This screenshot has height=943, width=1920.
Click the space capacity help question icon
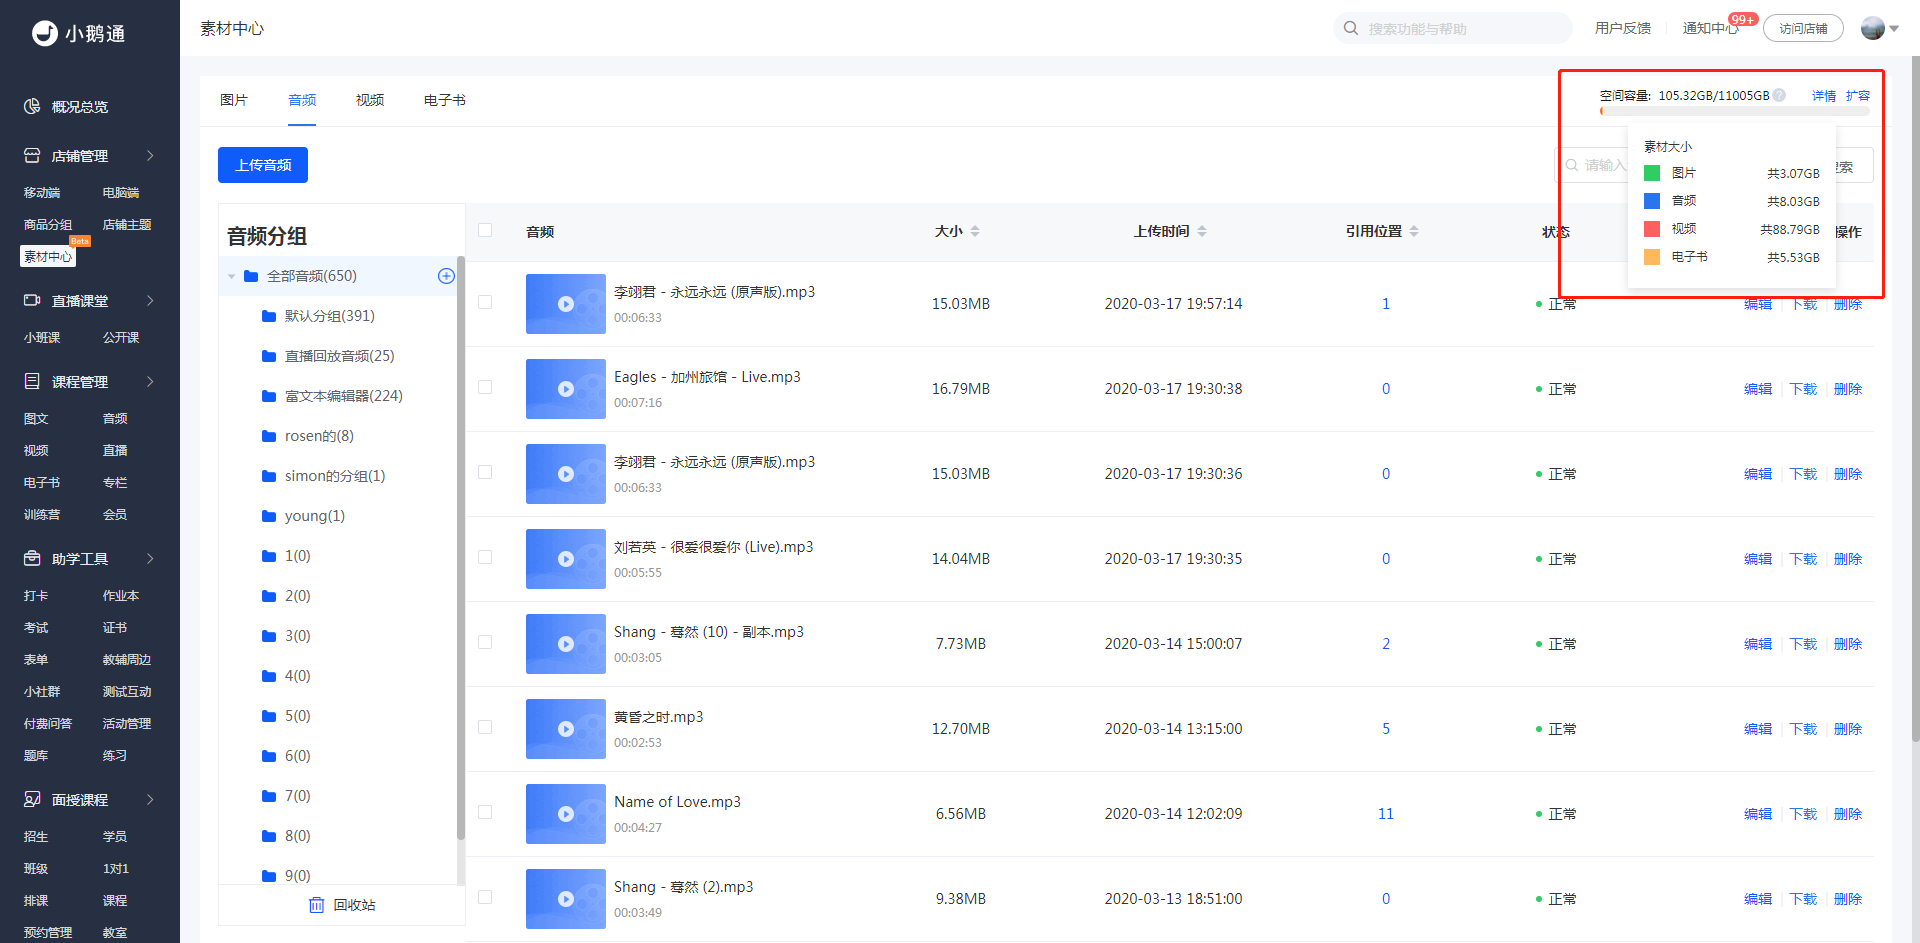pyautogui.click(x=1779, y=96)
